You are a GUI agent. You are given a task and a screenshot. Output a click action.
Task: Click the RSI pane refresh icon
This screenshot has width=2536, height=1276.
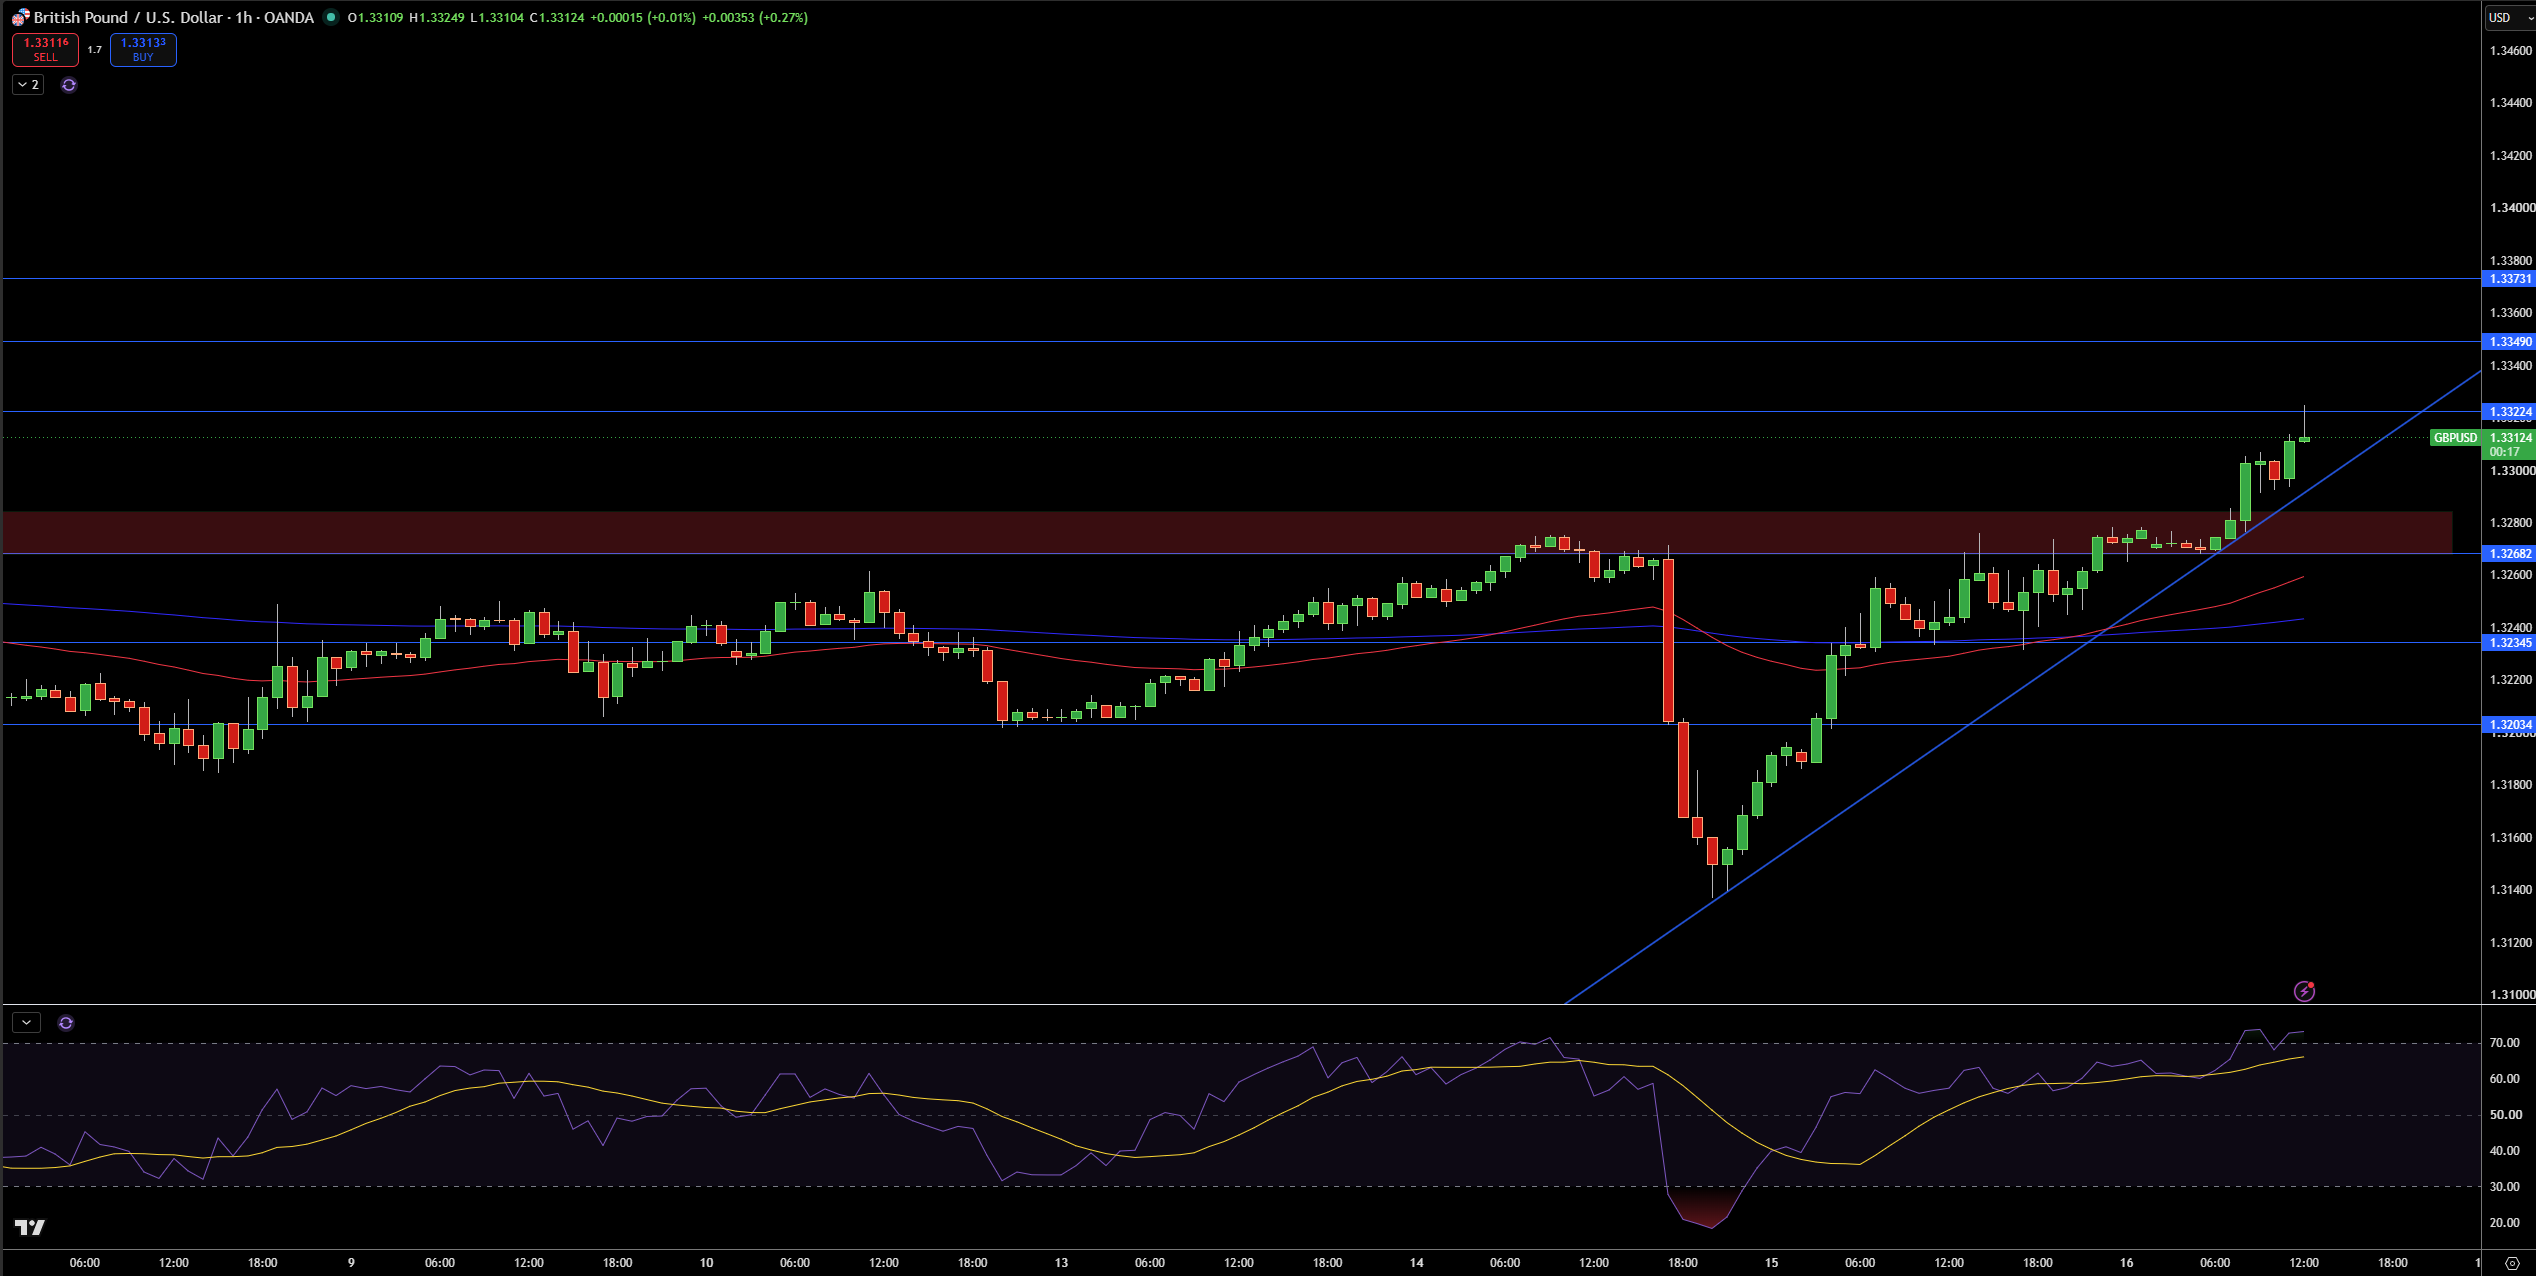(66, 1023)
